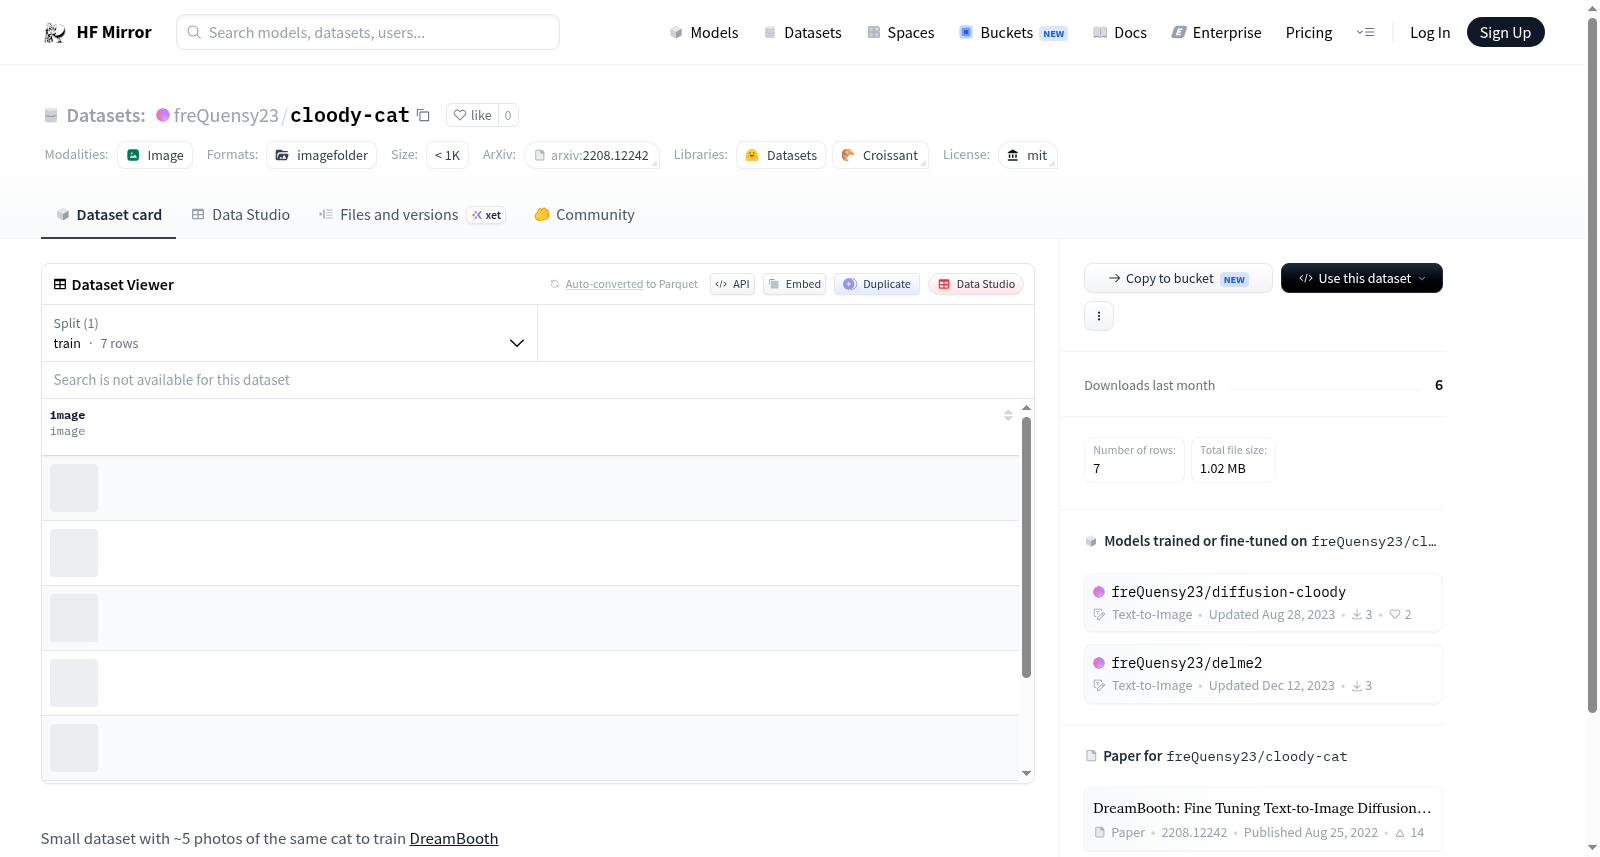This screenshot has height=857, width=1600.
Task: Click the like count number
Action: click(508, 115)
